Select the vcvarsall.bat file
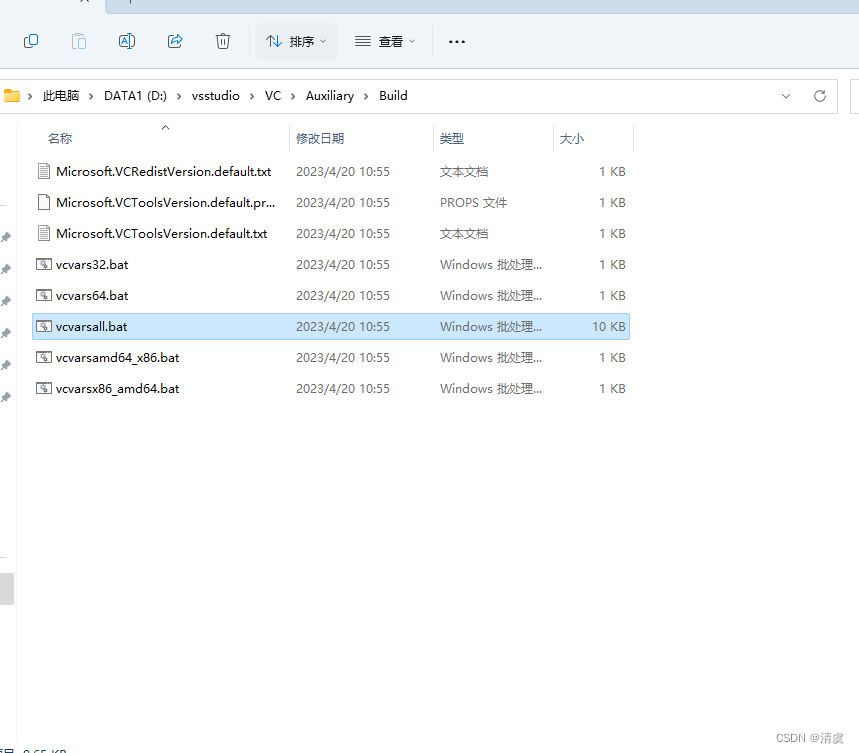 92,327
